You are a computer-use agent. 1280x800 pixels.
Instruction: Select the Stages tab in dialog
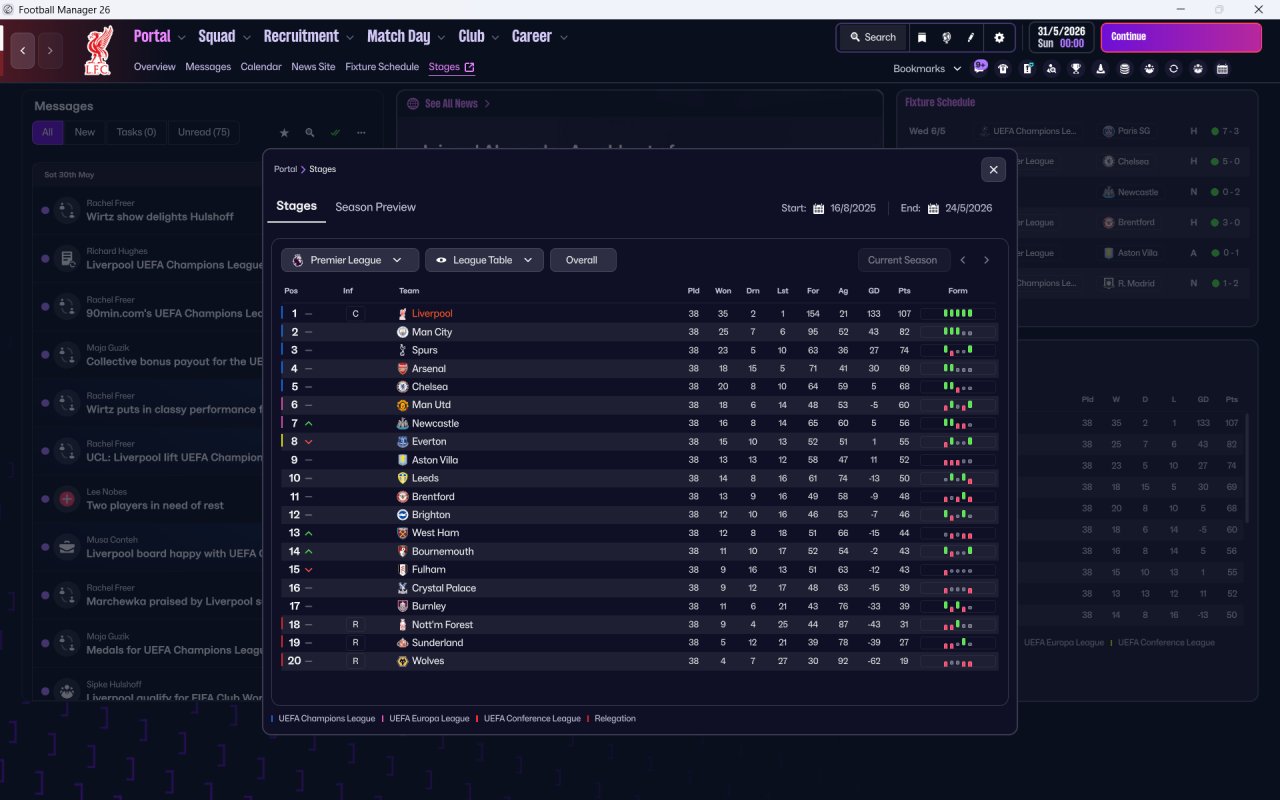coord(296,206)
